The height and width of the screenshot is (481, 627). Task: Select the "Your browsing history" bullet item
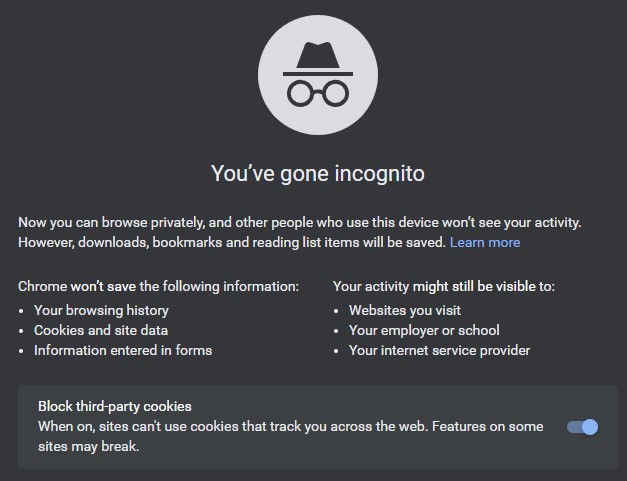[x=101, y=310]
